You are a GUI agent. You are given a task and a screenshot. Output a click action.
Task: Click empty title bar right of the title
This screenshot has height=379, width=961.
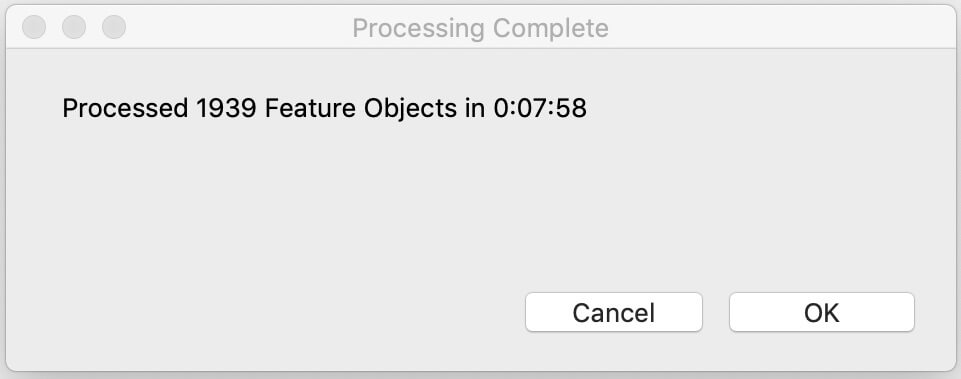(778, 27)
